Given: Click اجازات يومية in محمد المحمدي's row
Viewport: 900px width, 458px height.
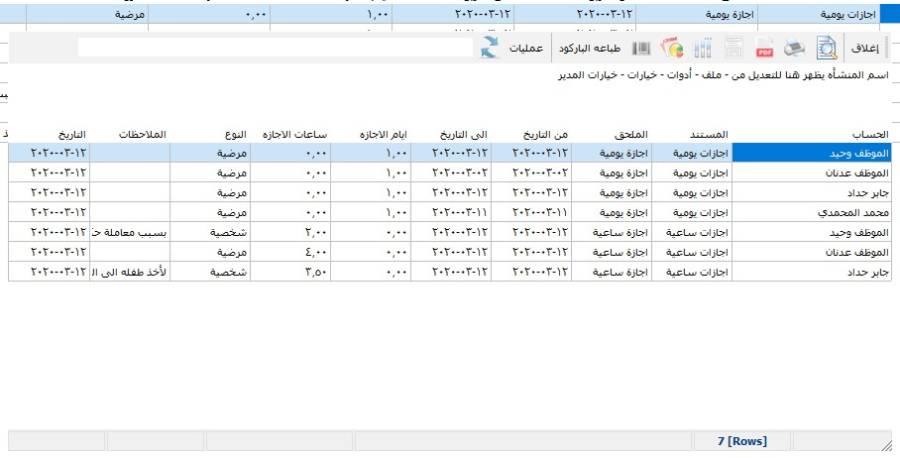Looking at the screenshot, I should [x=692, y=213].
